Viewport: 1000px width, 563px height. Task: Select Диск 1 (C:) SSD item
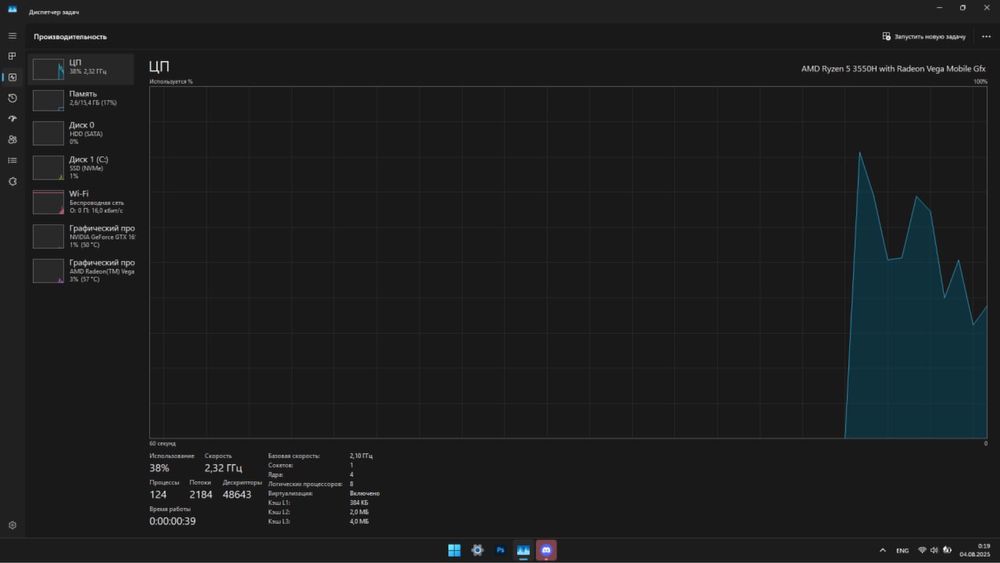pyautogui.click(x=81, y=168)
